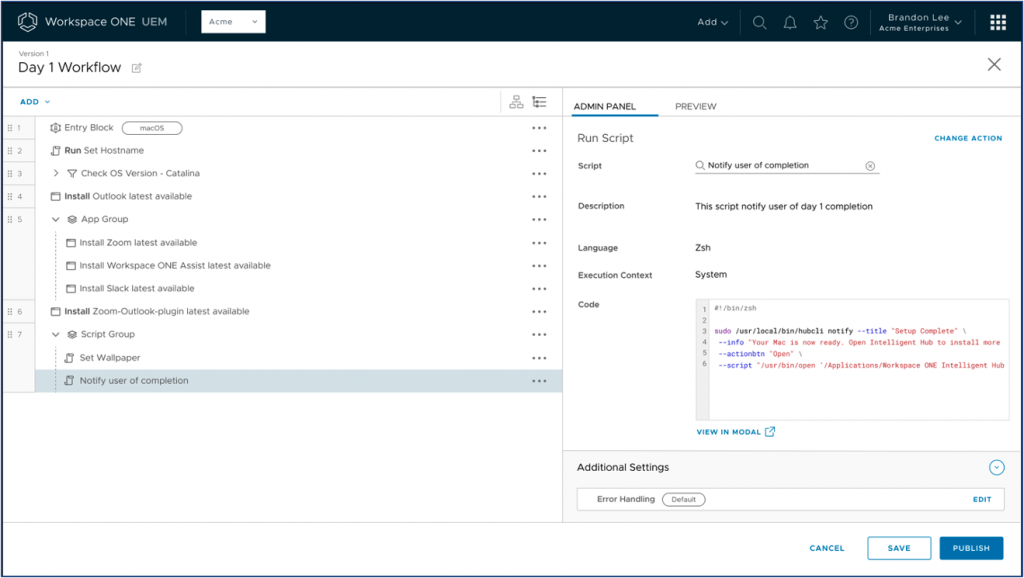The width and height of the screenshot is (1024, 578).
Task: Open more options for Install Outlook row
Action: tap(539, 197)
